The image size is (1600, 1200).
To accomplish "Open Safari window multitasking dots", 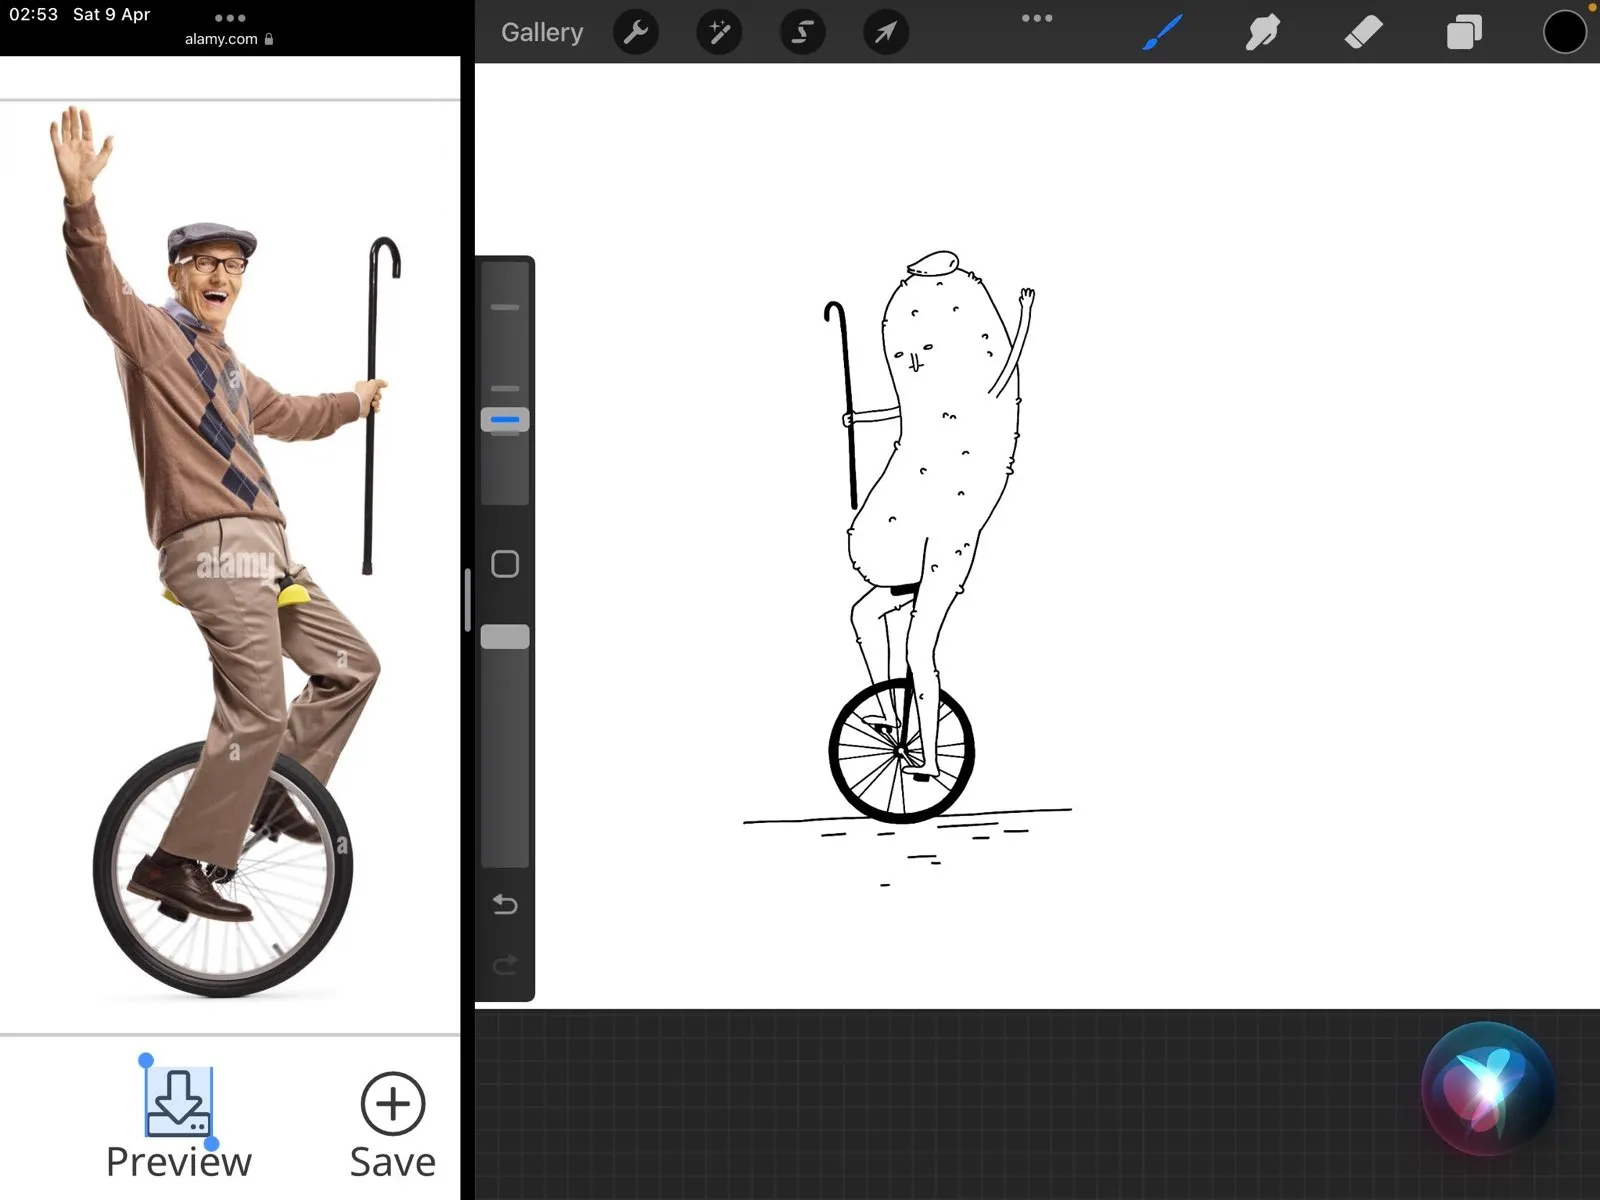I will click(230, 18).
